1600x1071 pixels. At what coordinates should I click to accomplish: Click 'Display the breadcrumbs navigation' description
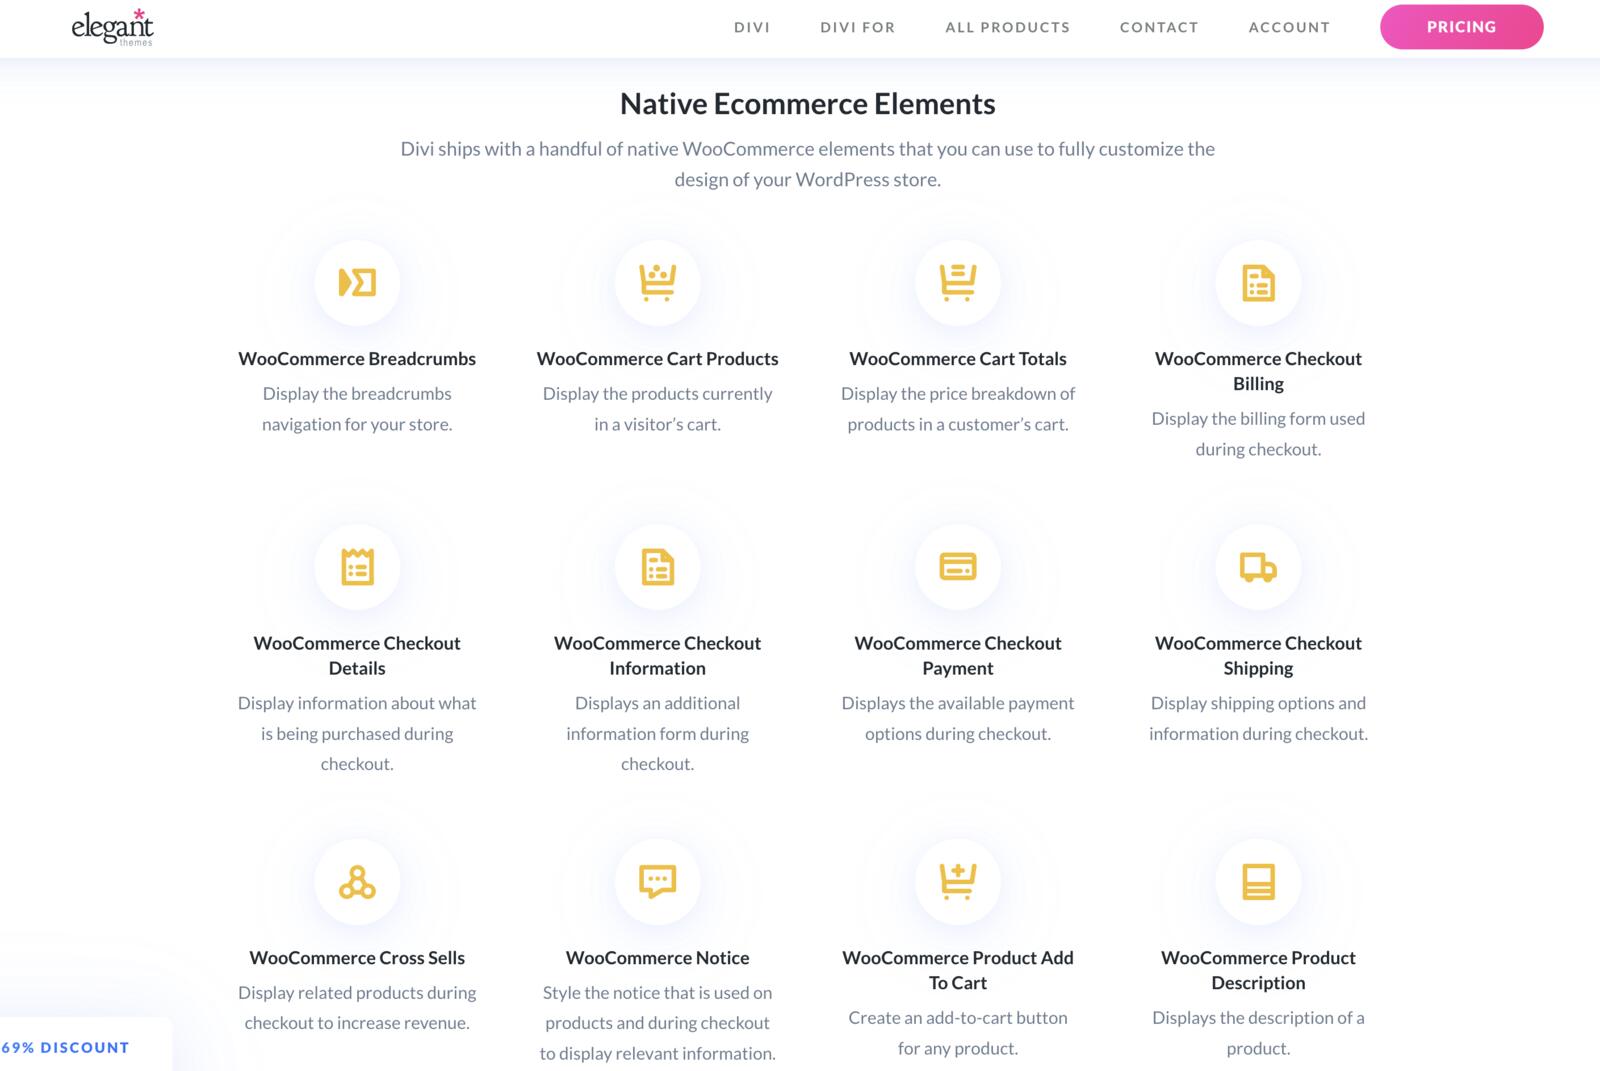pyautogui.click(x=357, y=409)
